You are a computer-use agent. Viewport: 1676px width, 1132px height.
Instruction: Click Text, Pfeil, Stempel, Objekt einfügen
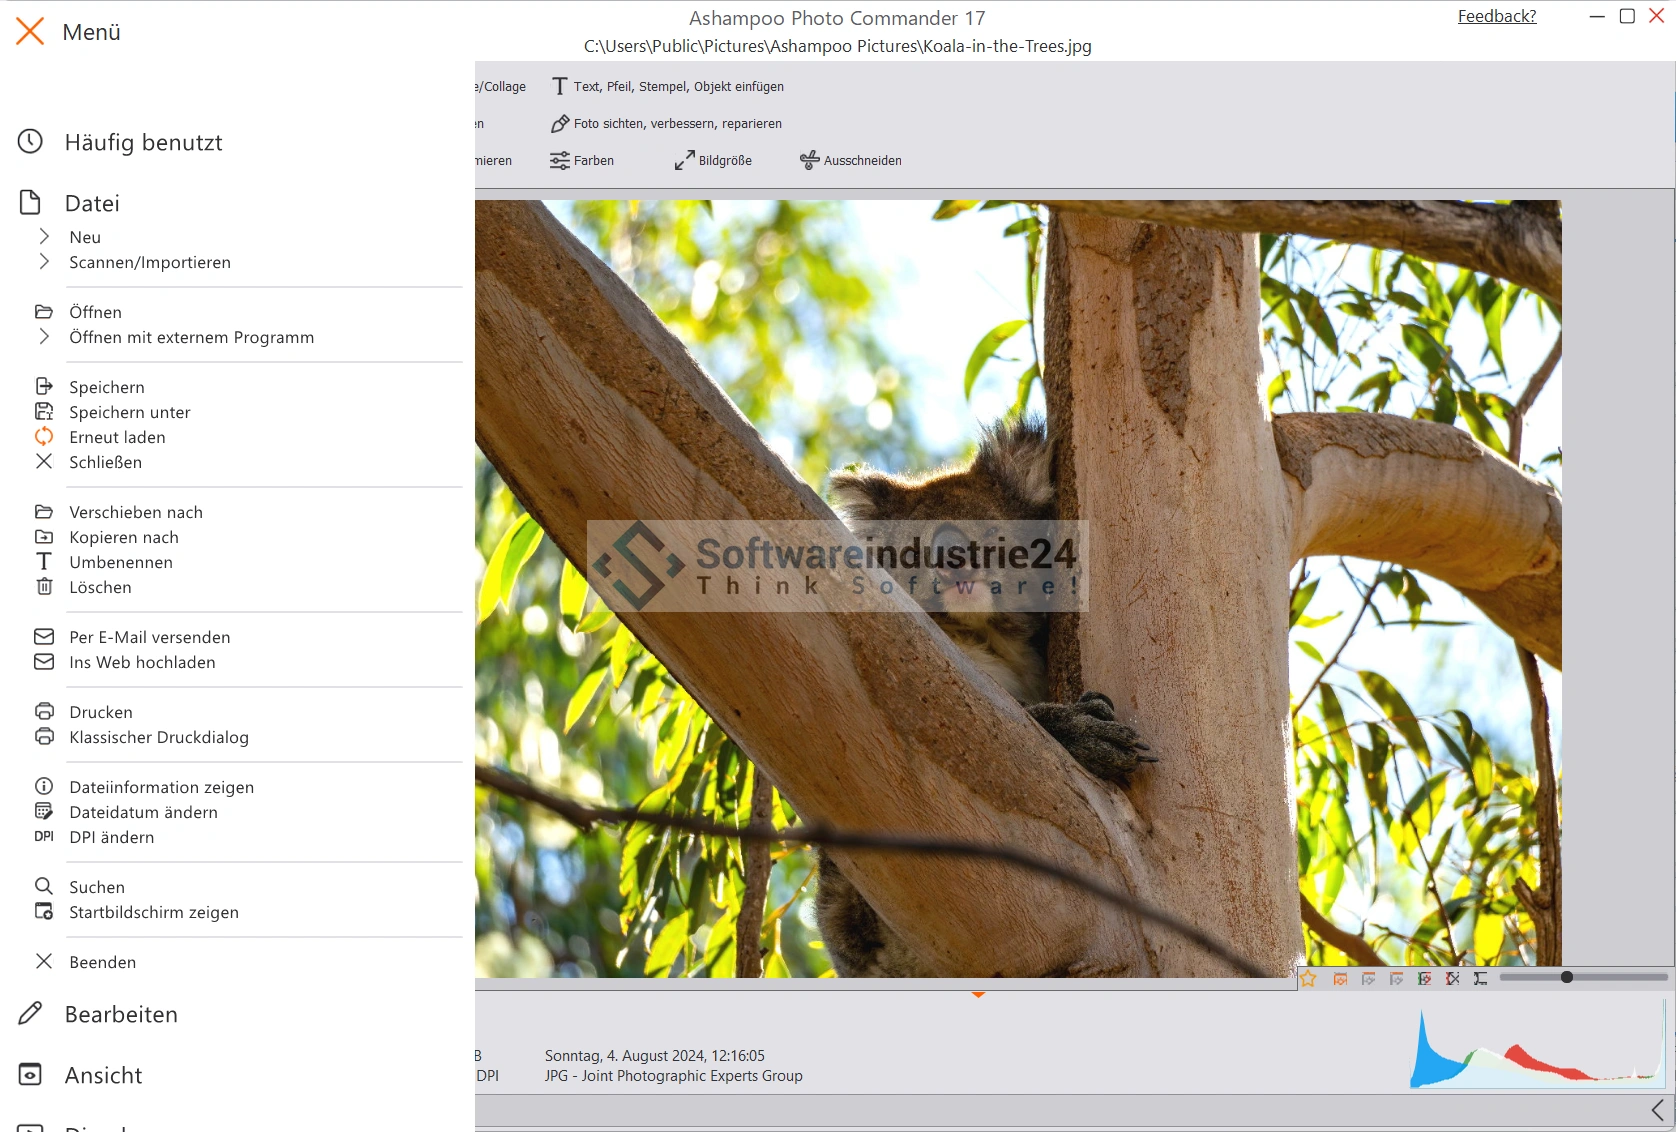point(668,87)
